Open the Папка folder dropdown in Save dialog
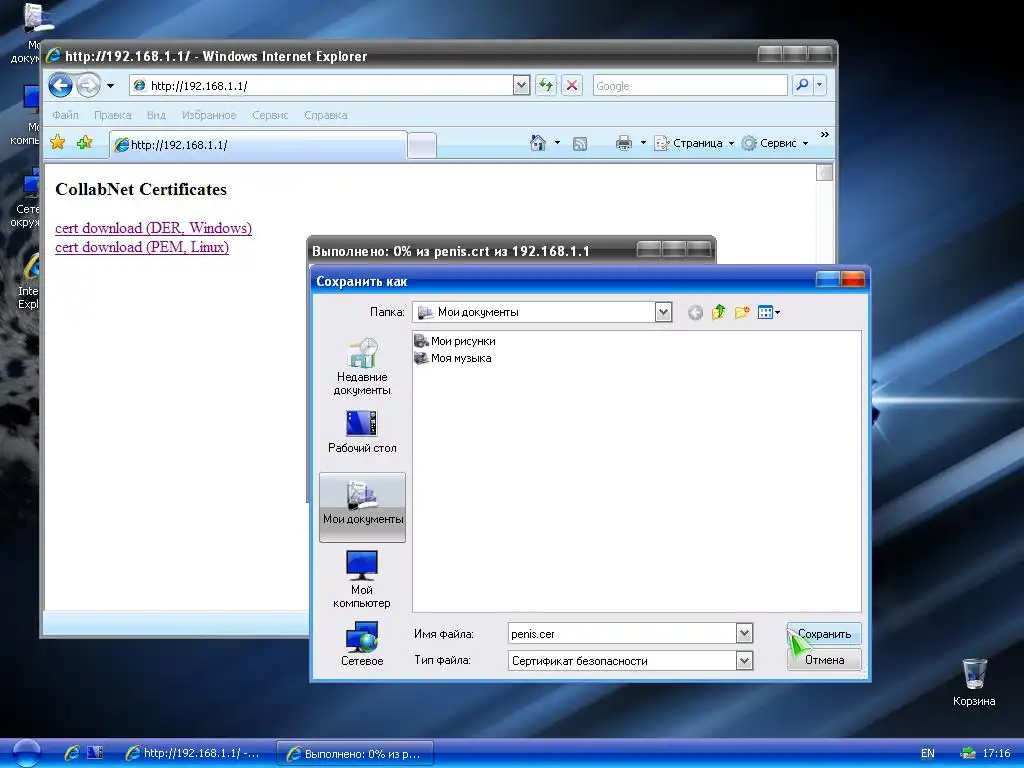The image size is (1024, 768). click(663, 312)
